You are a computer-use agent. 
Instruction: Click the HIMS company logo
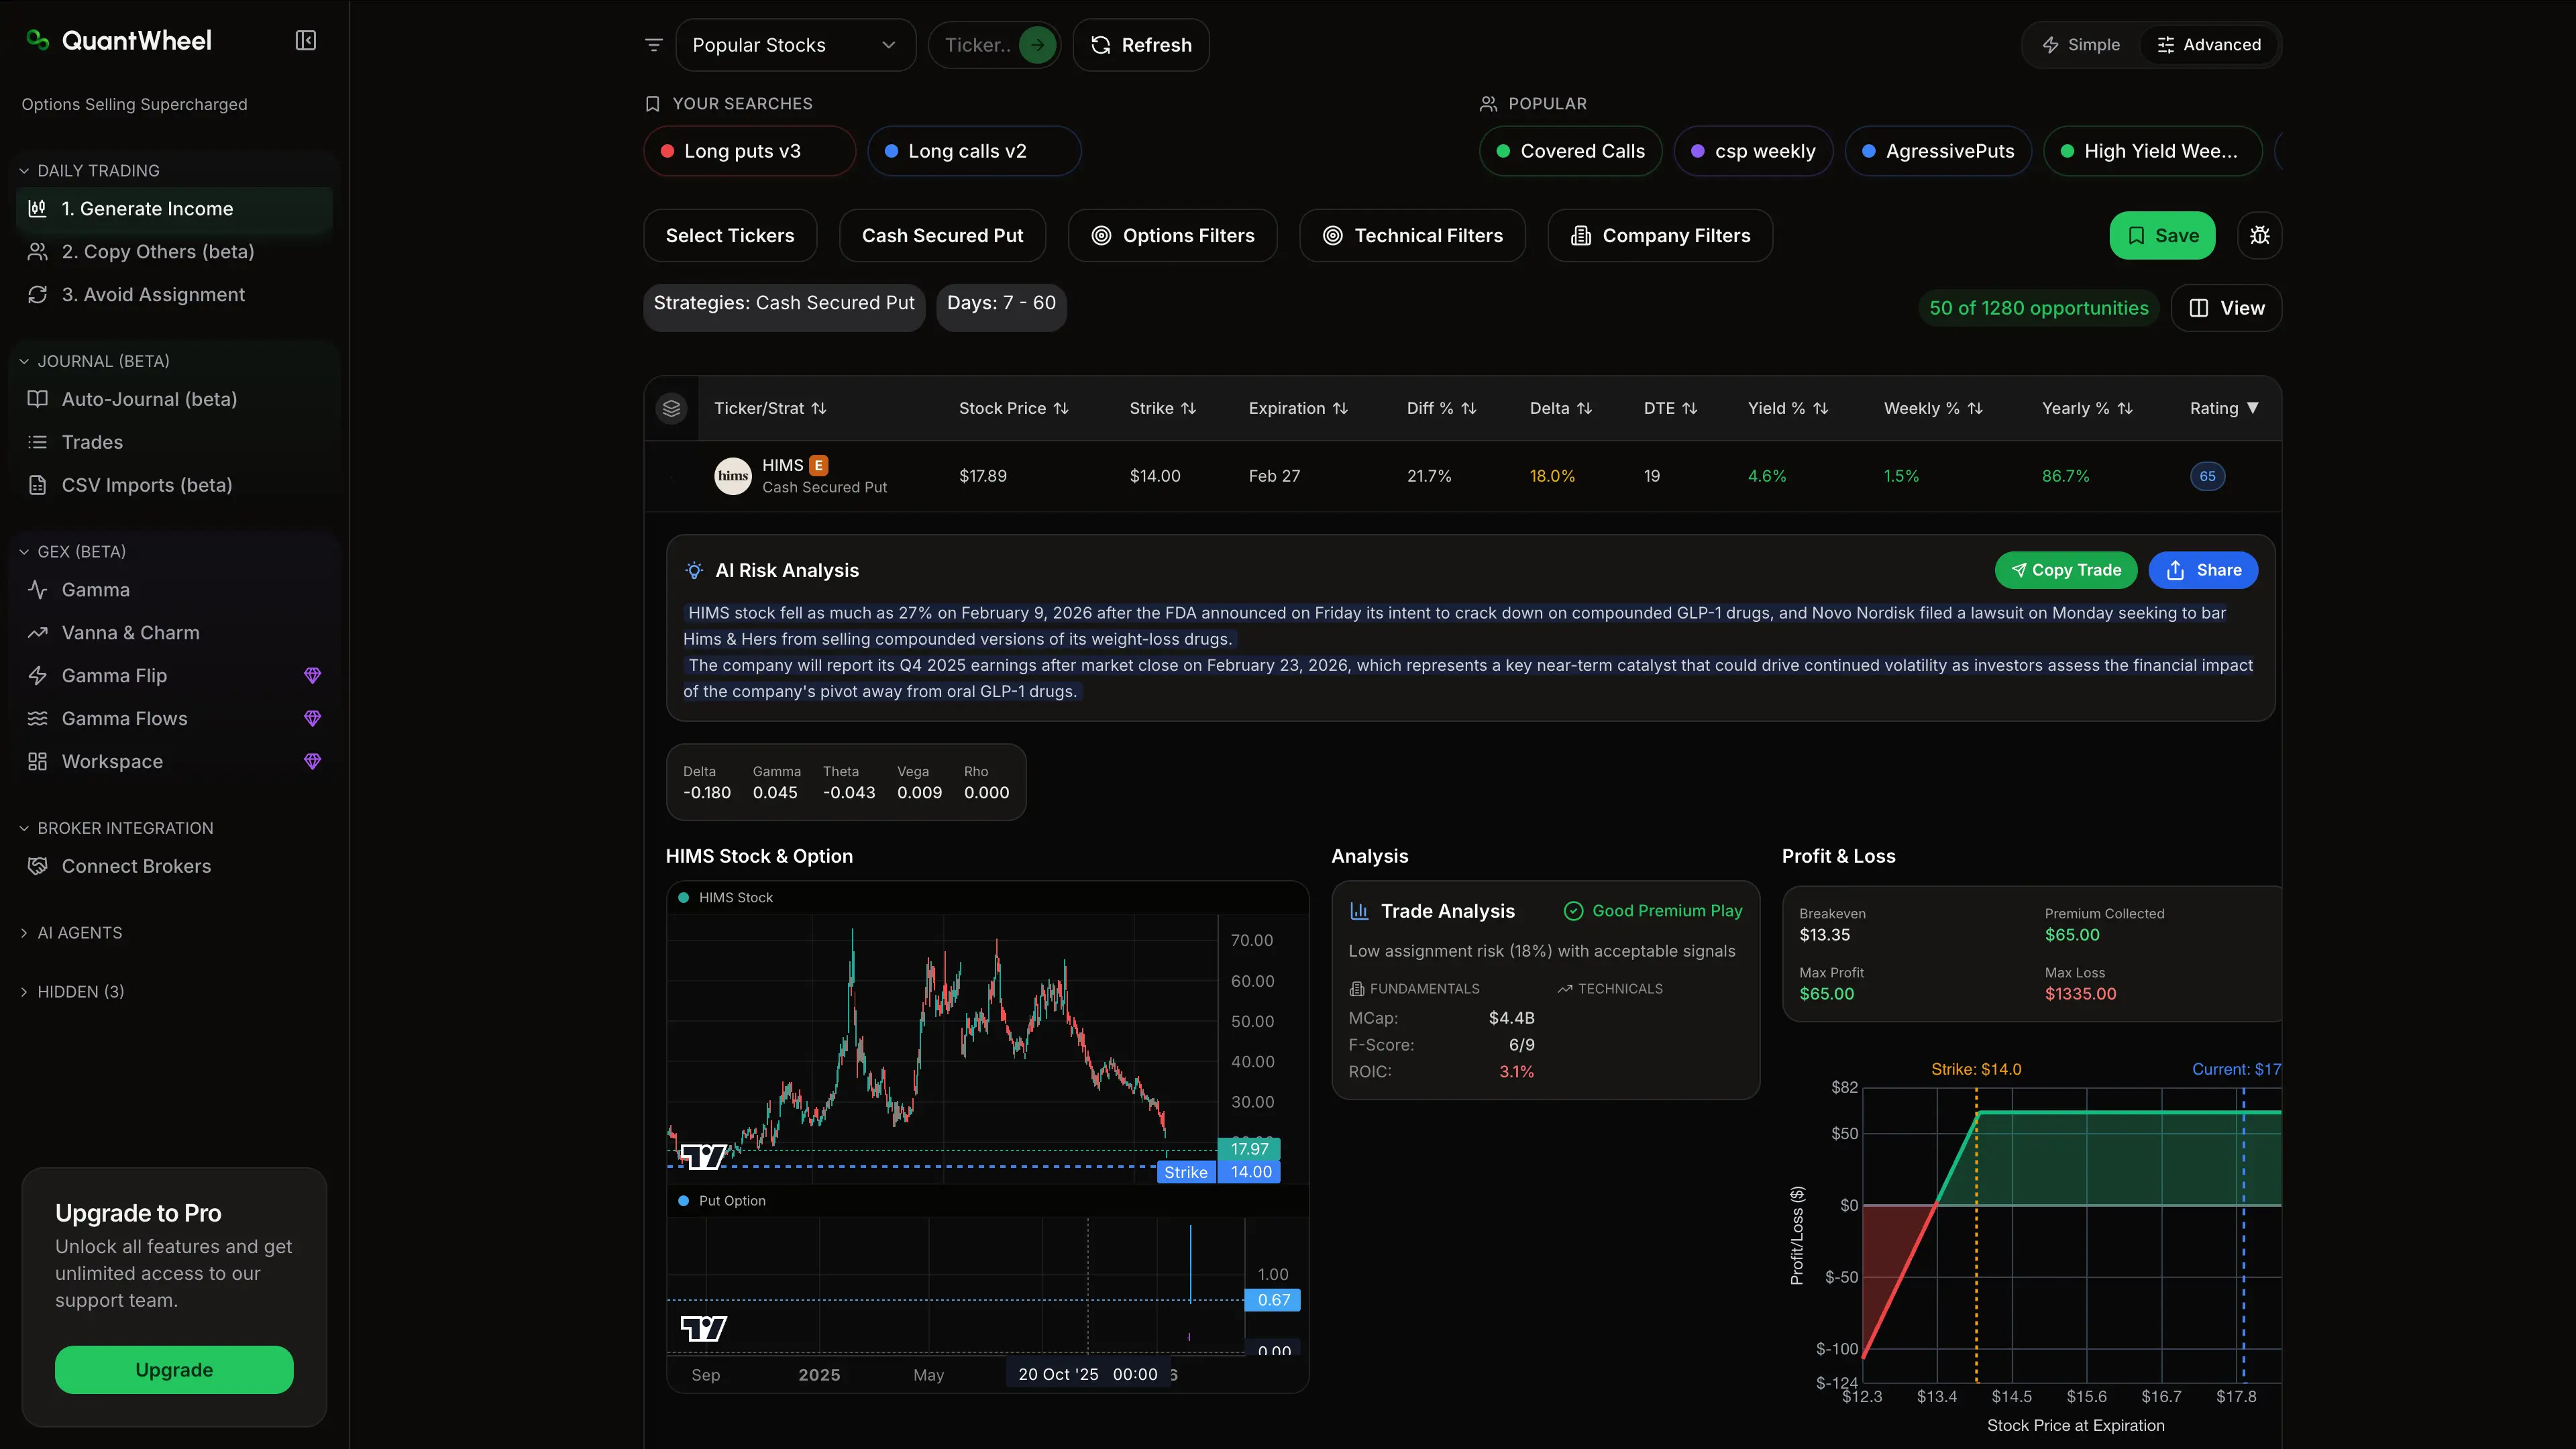(x=733, y=476)
